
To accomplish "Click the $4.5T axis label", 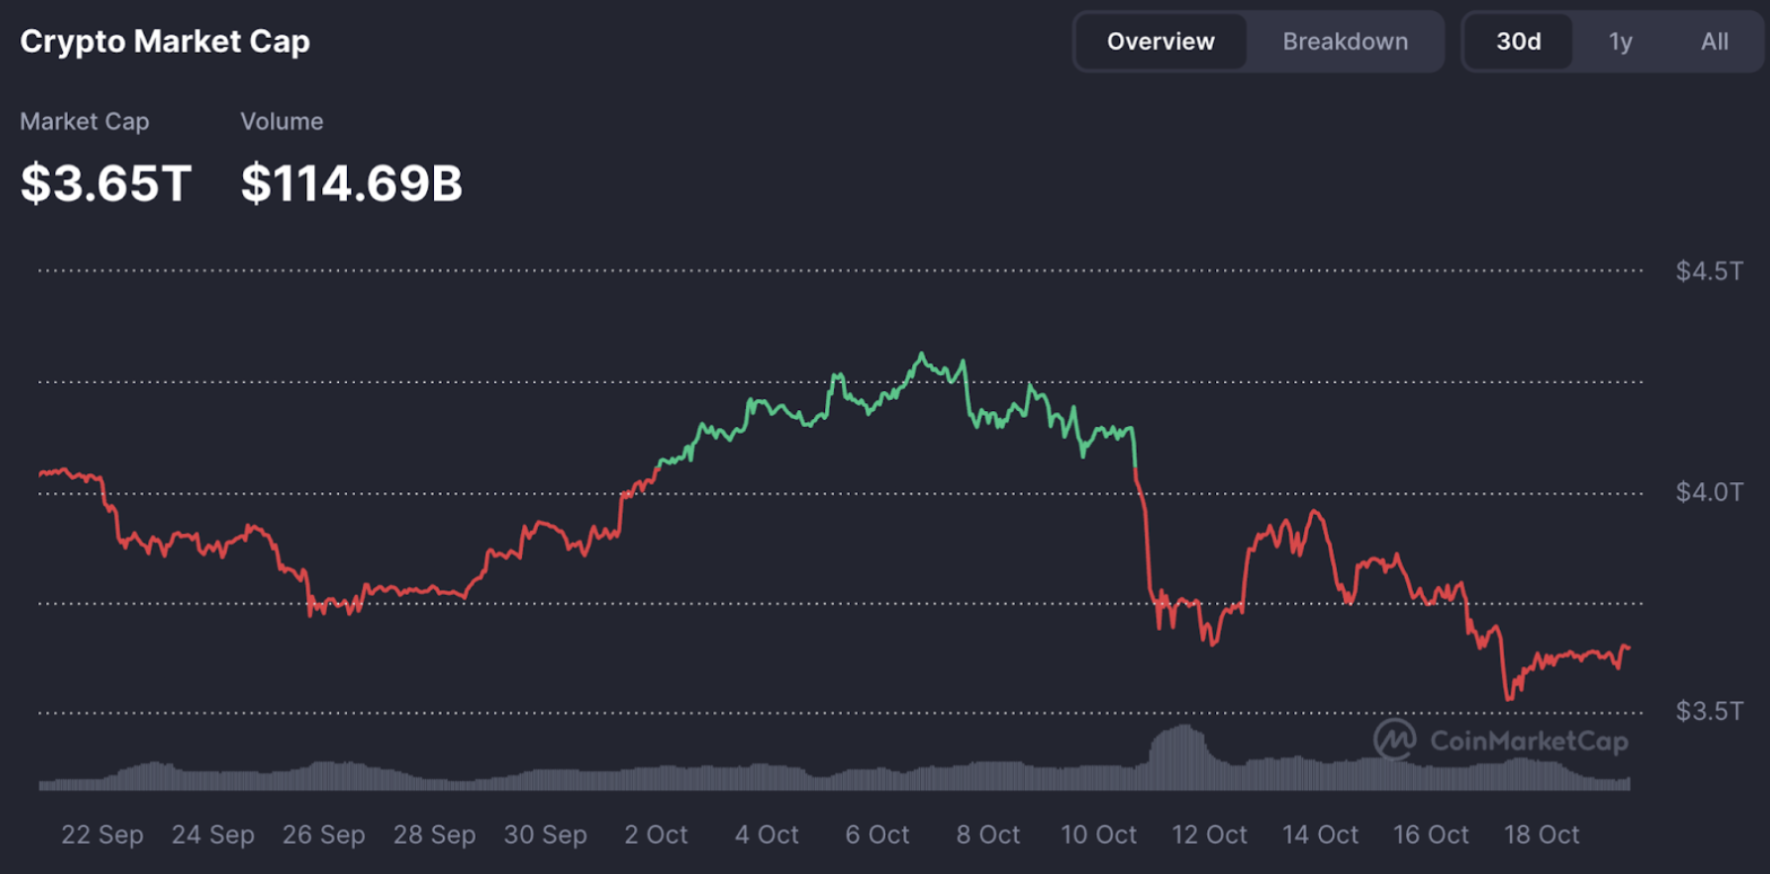I will point(1709,271).
